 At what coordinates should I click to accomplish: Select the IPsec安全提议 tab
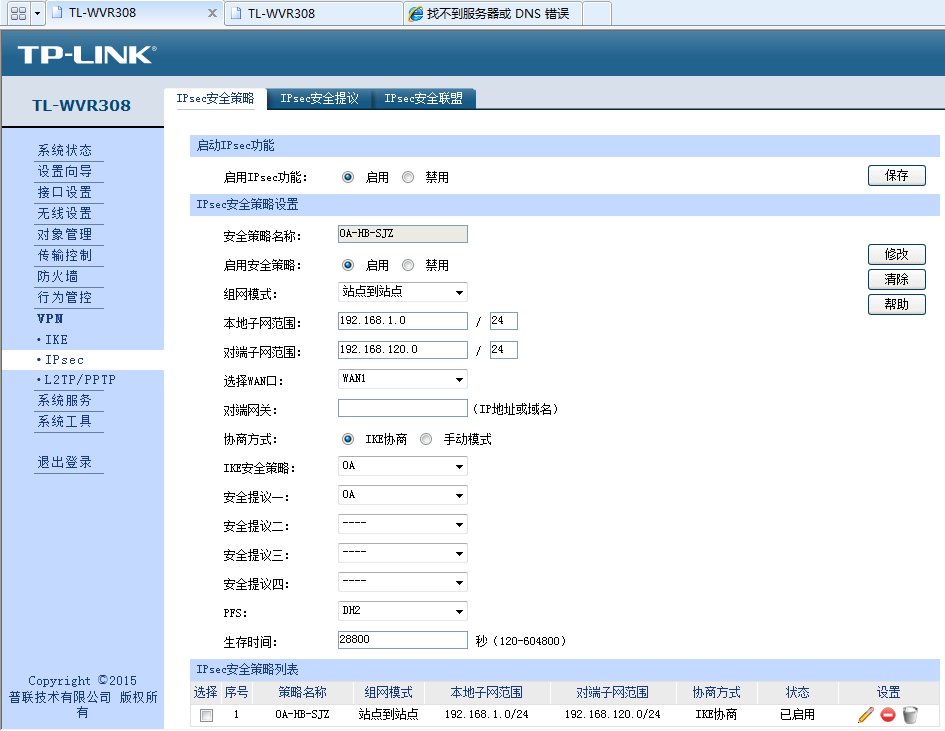tap(319, 98)
